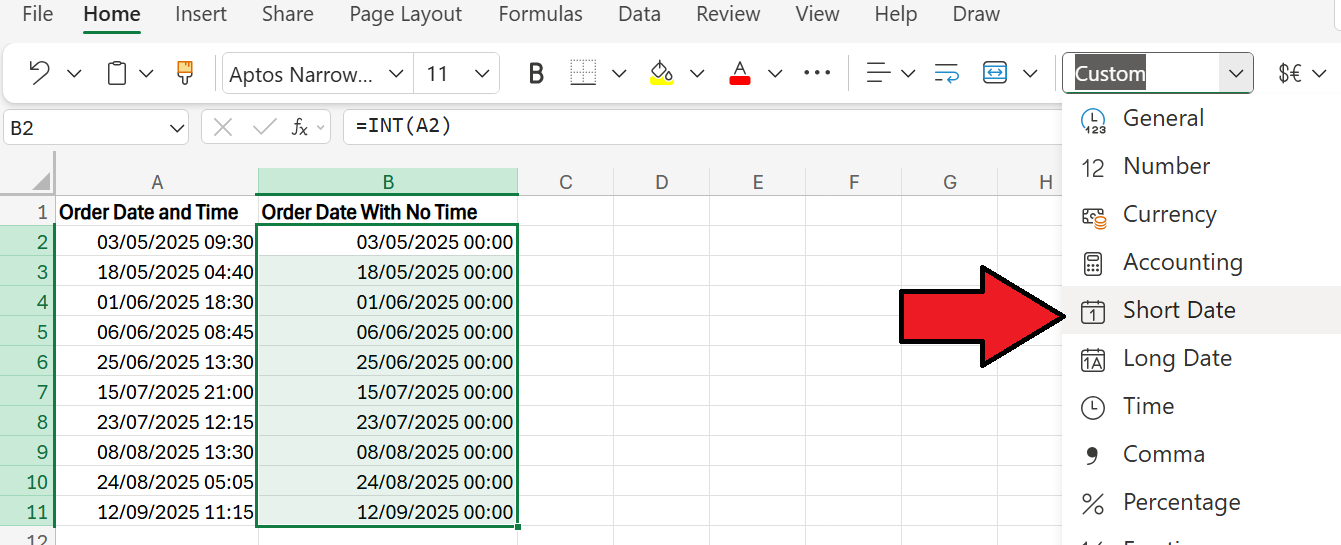Switch to the Insert tab

pos(201,14)
